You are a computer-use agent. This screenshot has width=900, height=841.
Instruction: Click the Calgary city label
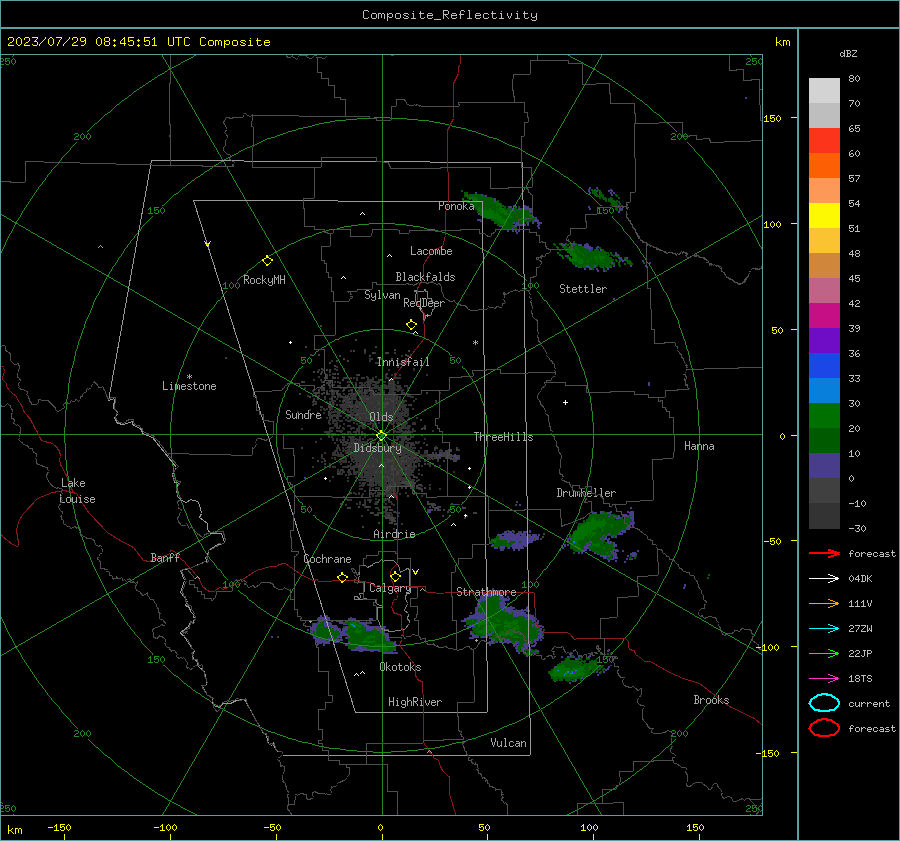point(390,588)
